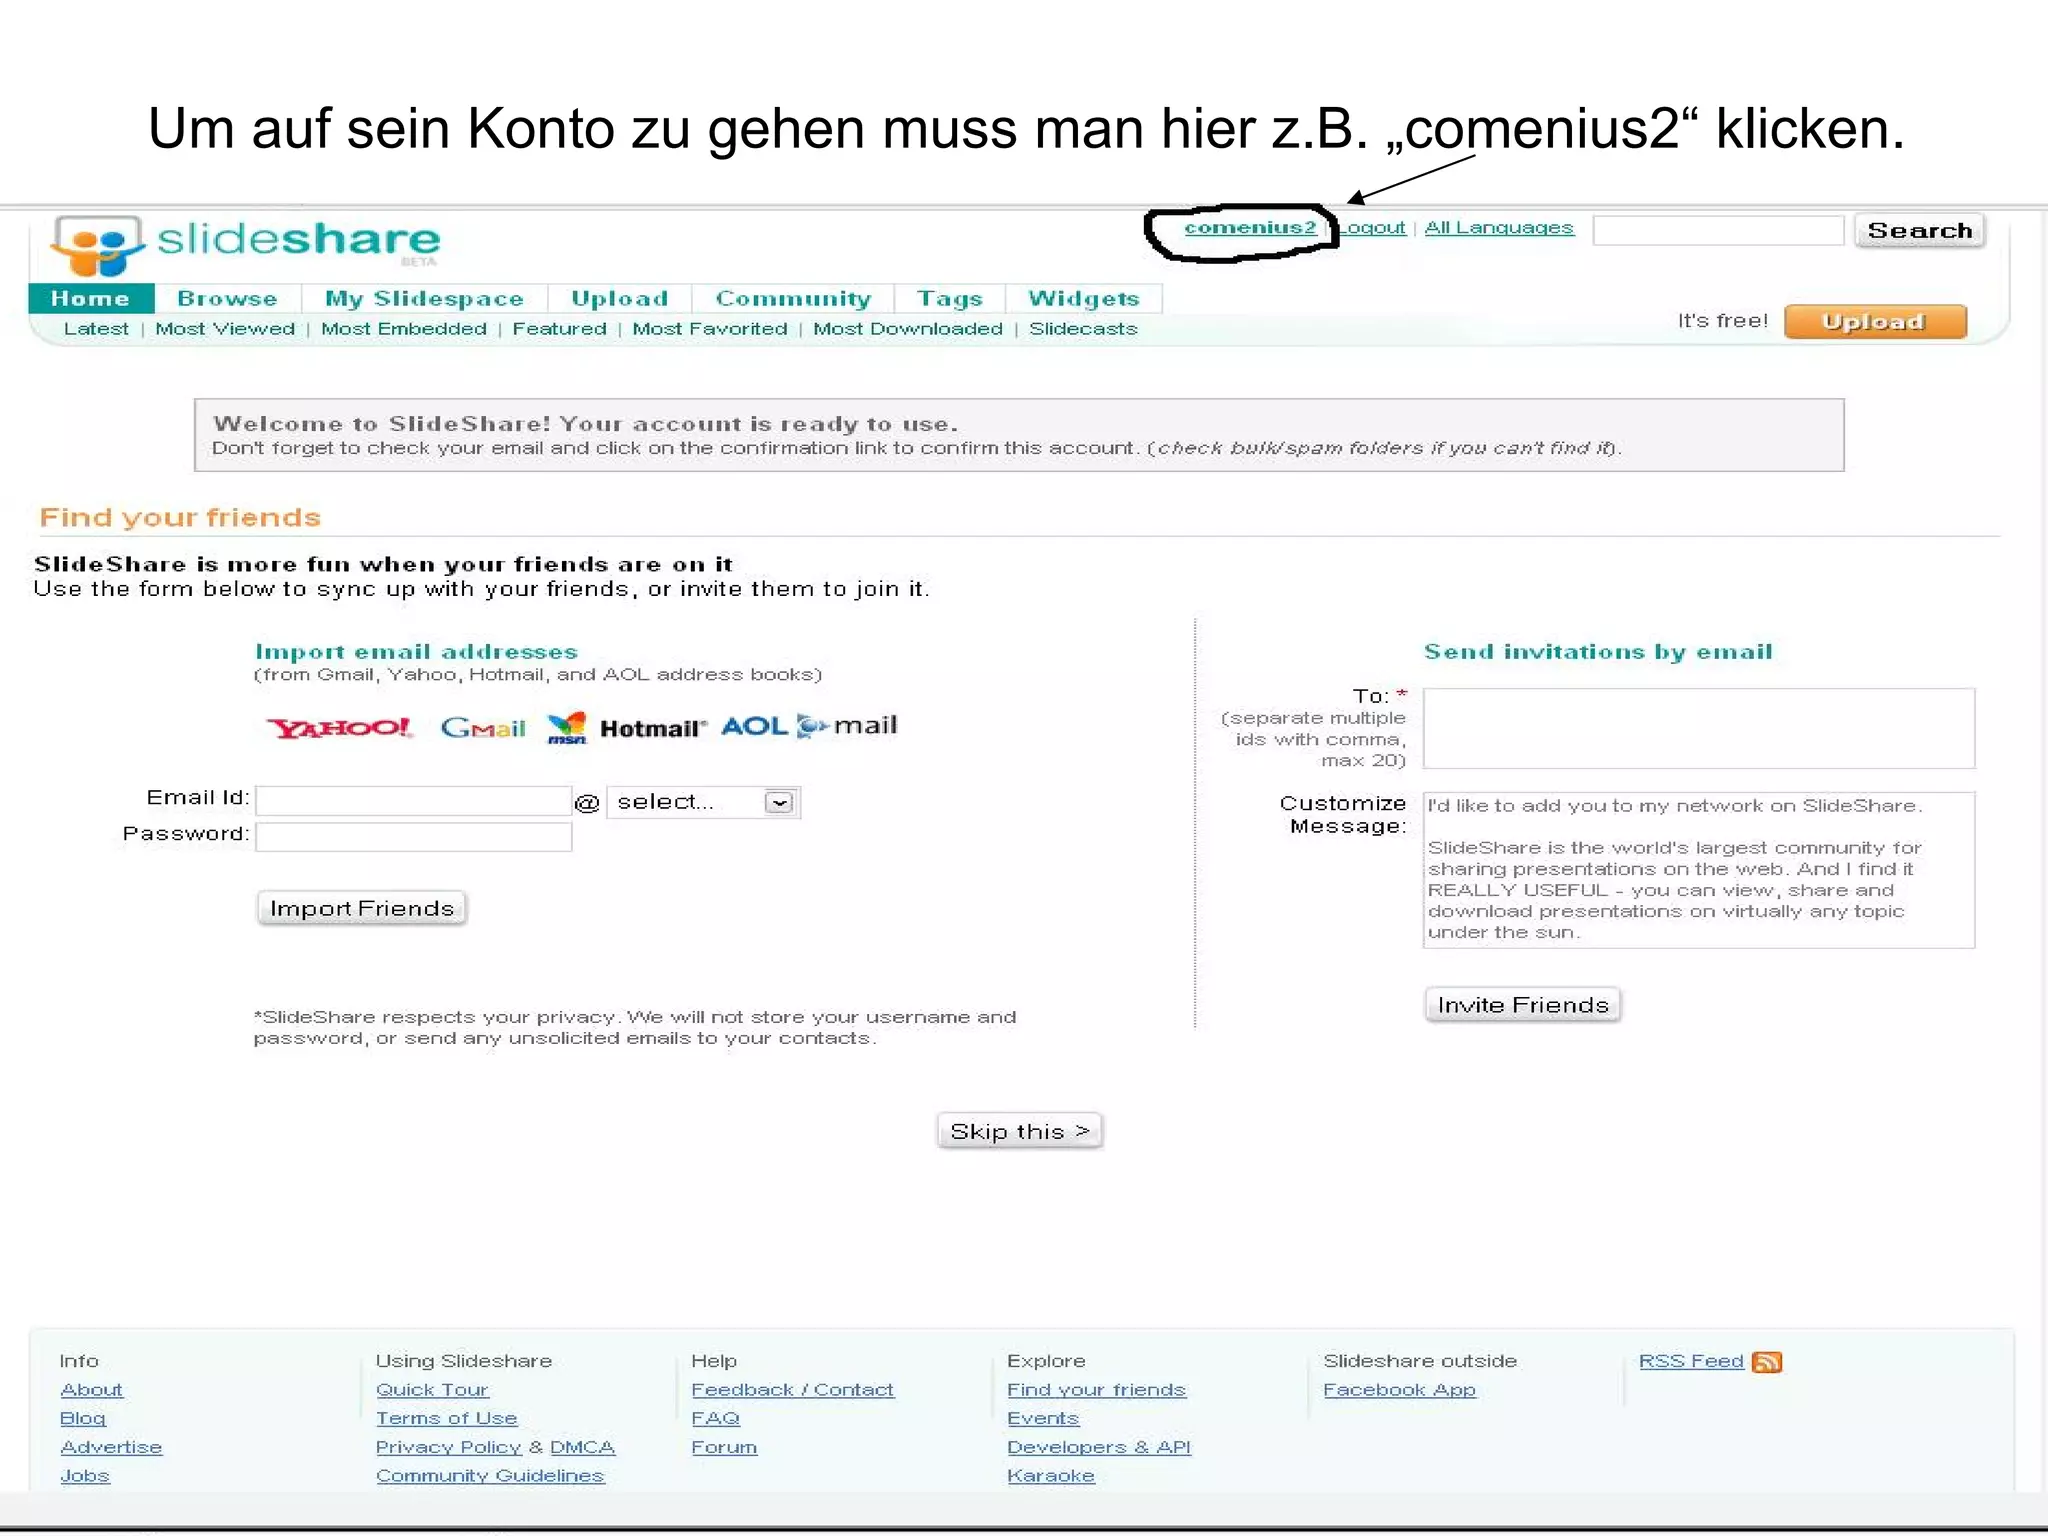The width and height of the screenshot is (2048, 1536).
Task: Open the Community tab
Action: coord(793,298)
